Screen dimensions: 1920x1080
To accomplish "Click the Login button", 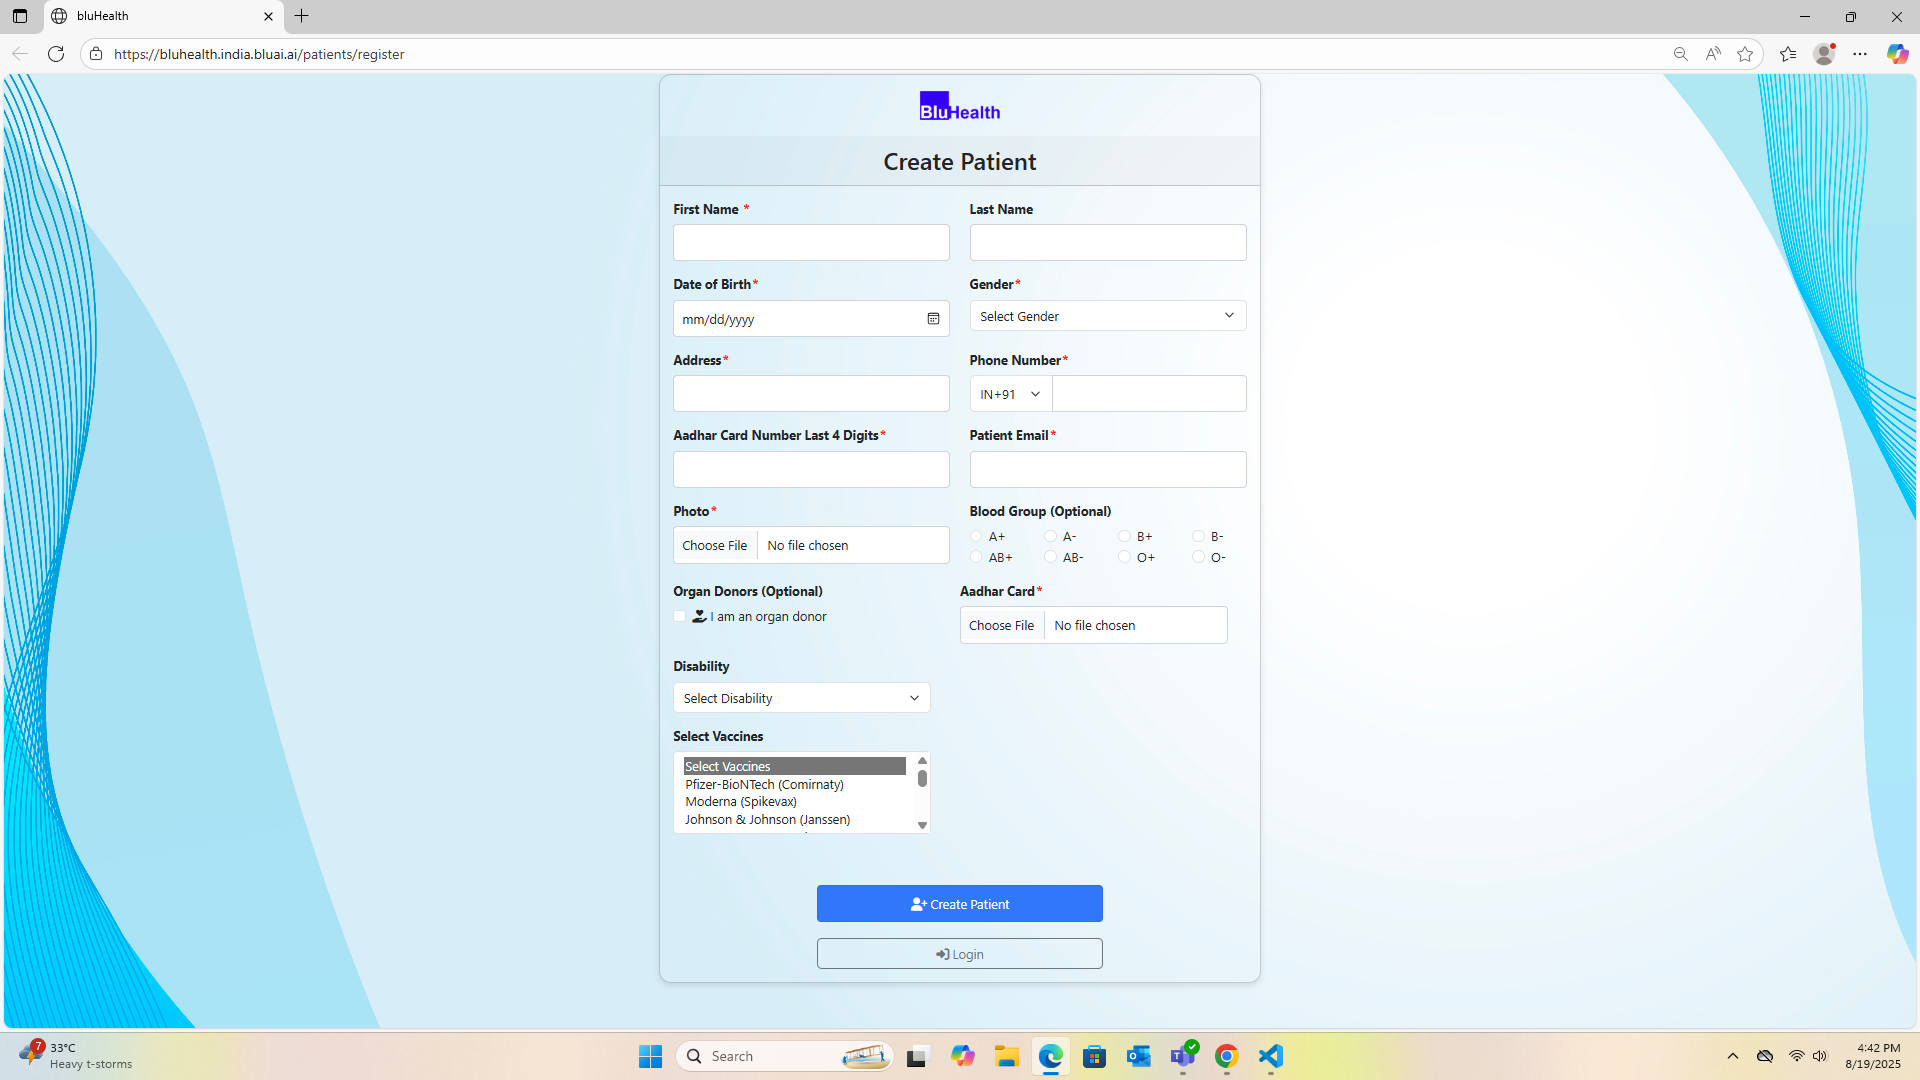I will point(959,954).
